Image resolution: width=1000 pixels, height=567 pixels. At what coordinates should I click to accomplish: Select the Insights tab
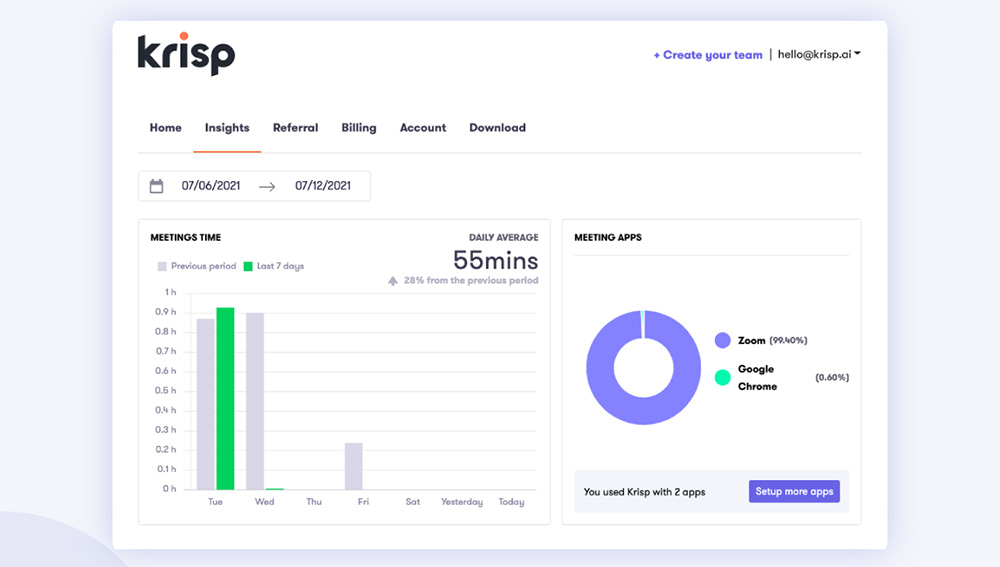tap(227, 128)
